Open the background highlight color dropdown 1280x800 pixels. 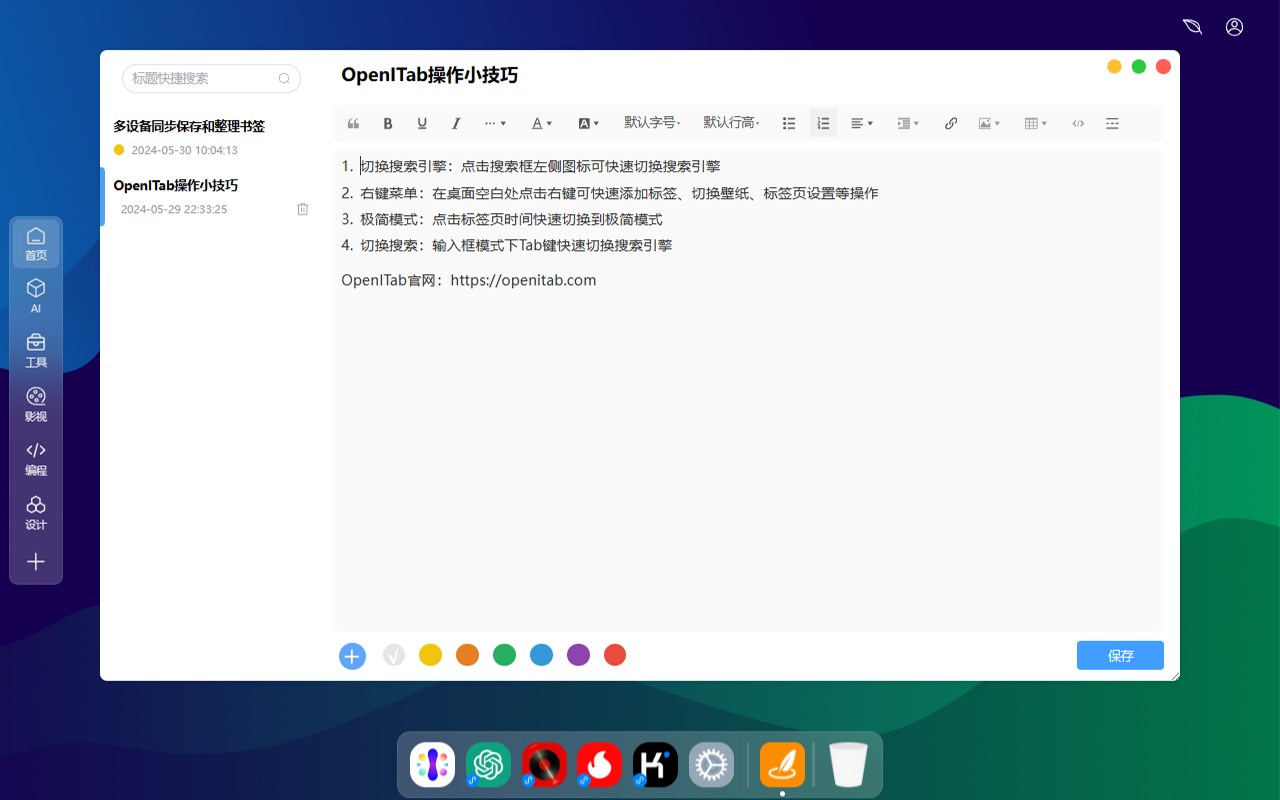click(589, 123)
